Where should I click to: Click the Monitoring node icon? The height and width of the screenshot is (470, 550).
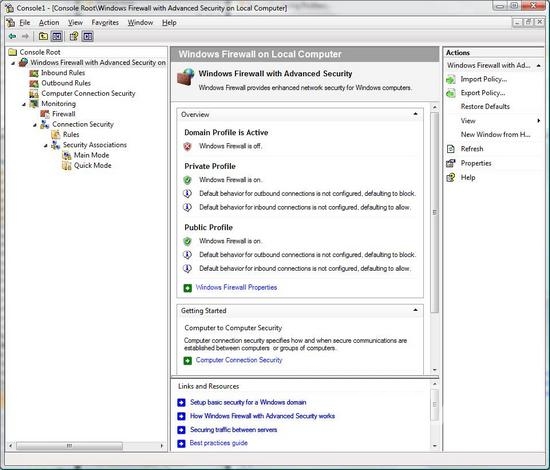[34, 104]
